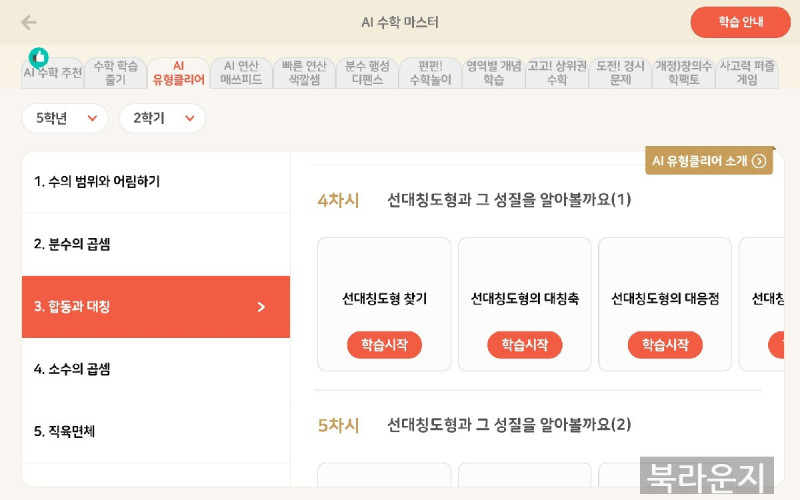Click the thumbs-up badge on AI 수학 추천

pos(39,57)
